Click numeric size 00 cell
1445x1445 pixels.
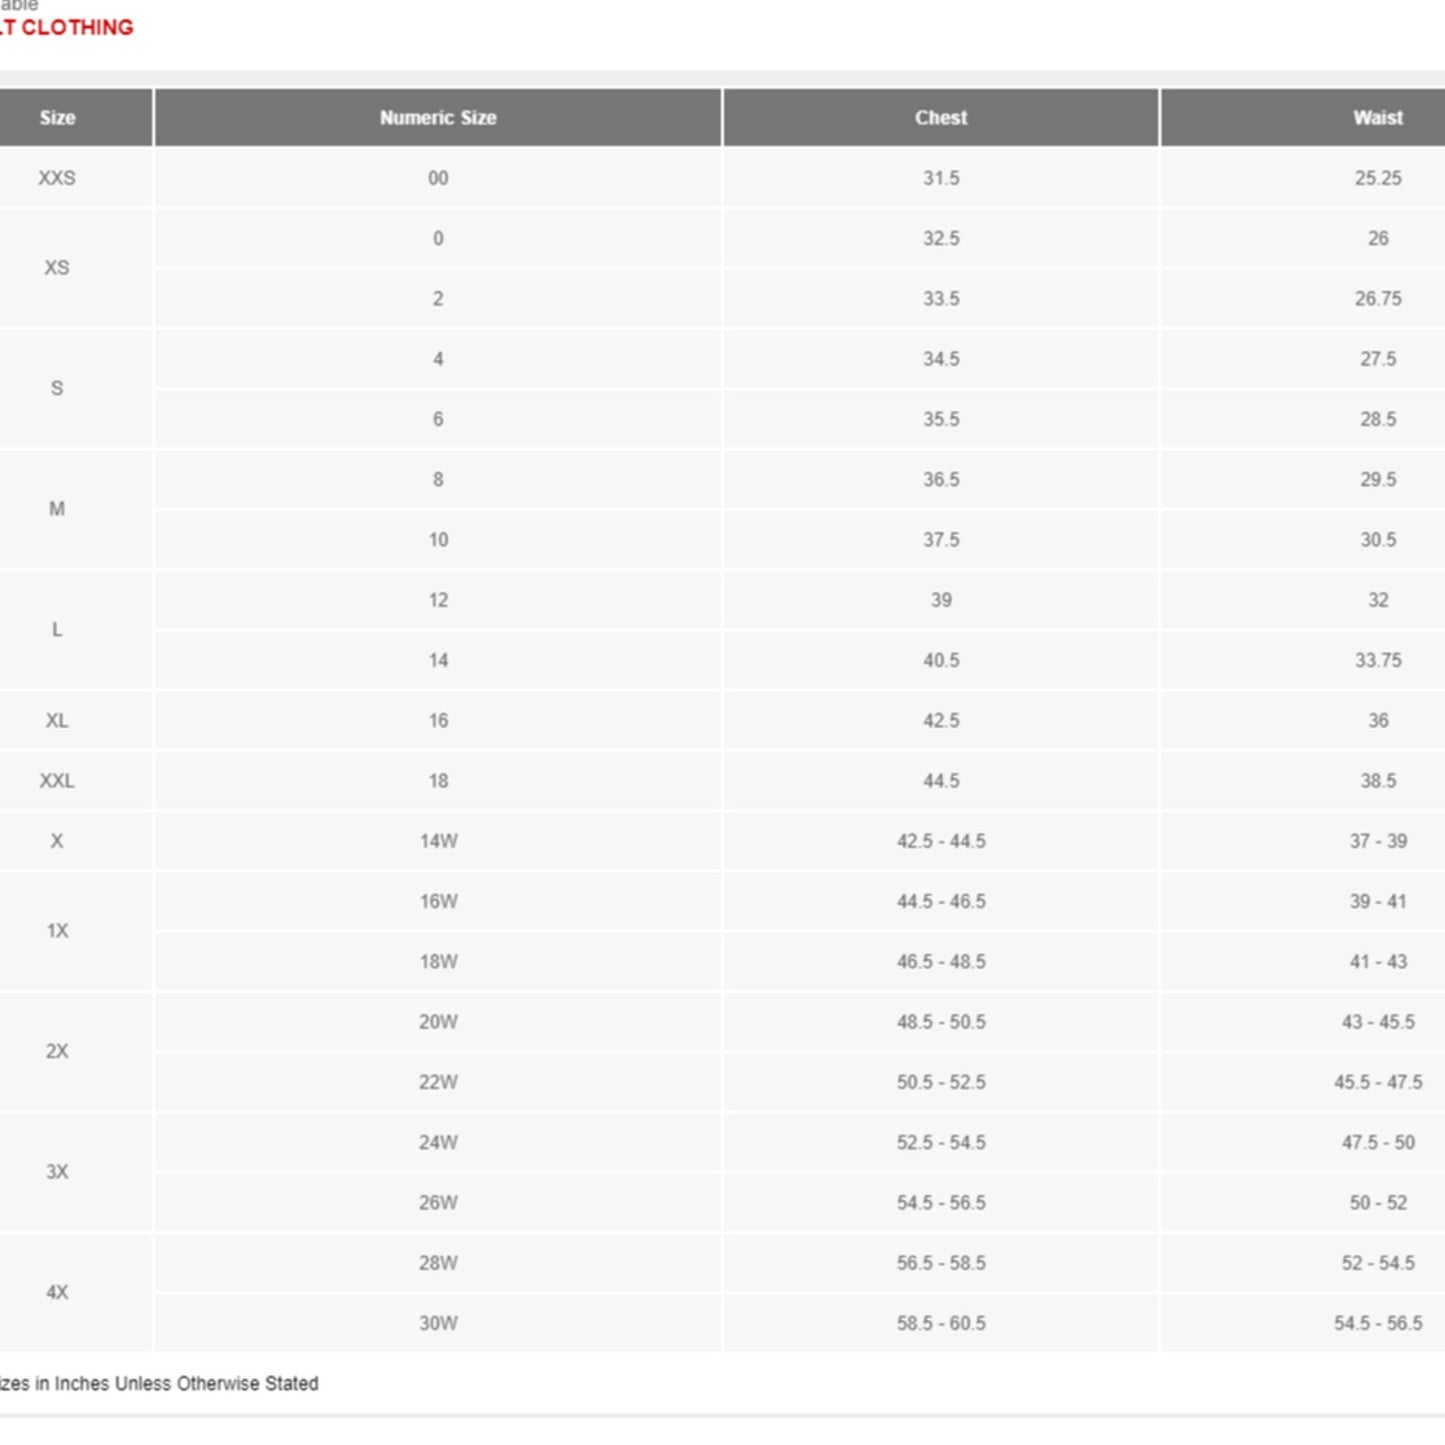438,178
